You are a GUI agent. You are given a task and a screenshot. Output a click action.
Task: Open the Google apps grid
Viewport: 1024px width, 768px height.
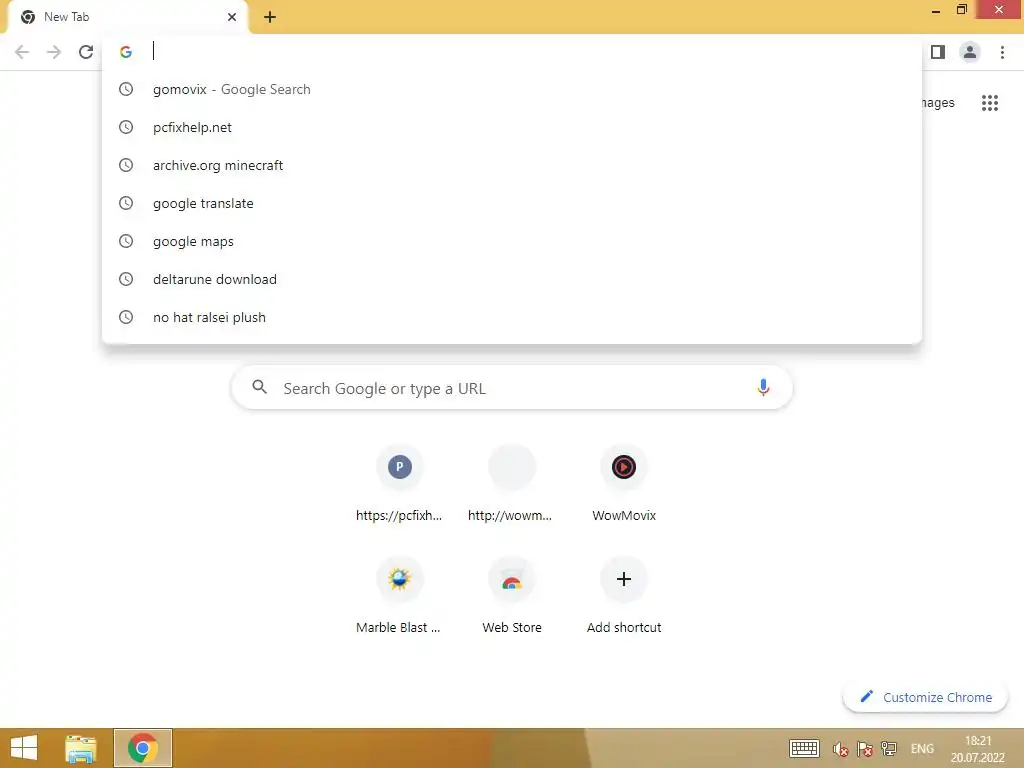click(x=989, y=103)
